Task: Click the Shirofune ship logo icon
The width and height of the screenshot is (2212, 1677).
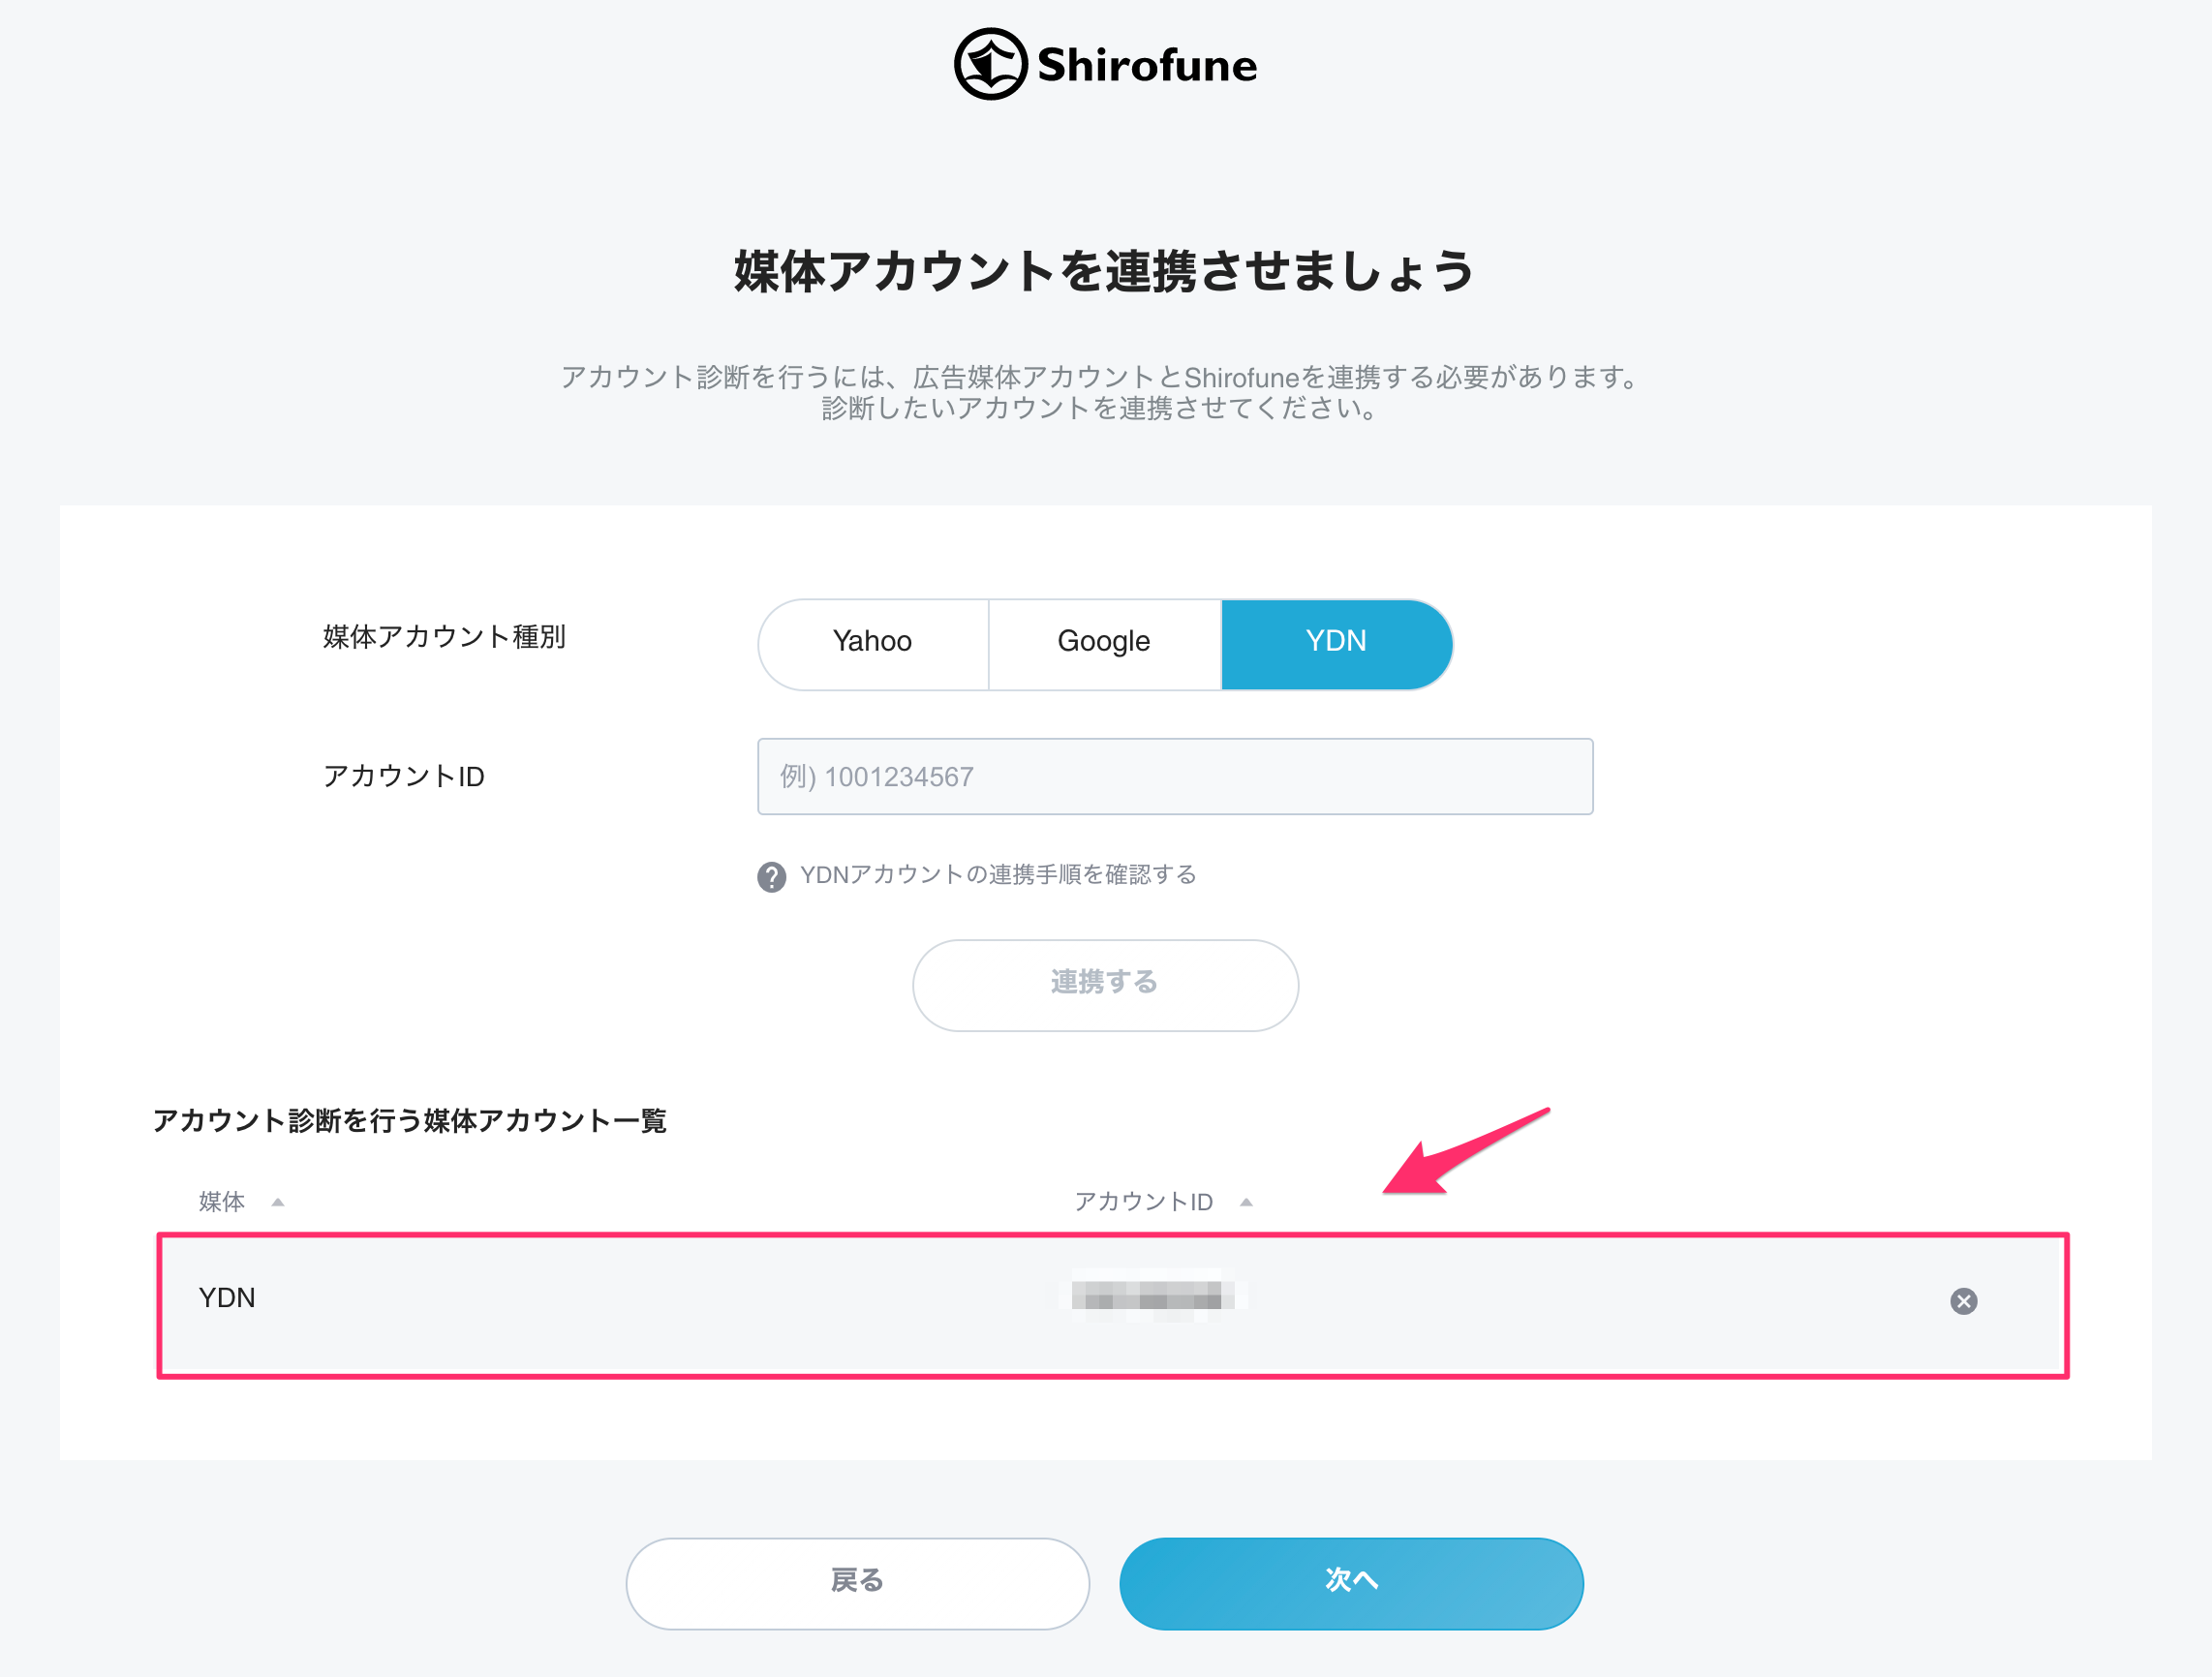Action: pyautogui.click(x=990, y=64)
